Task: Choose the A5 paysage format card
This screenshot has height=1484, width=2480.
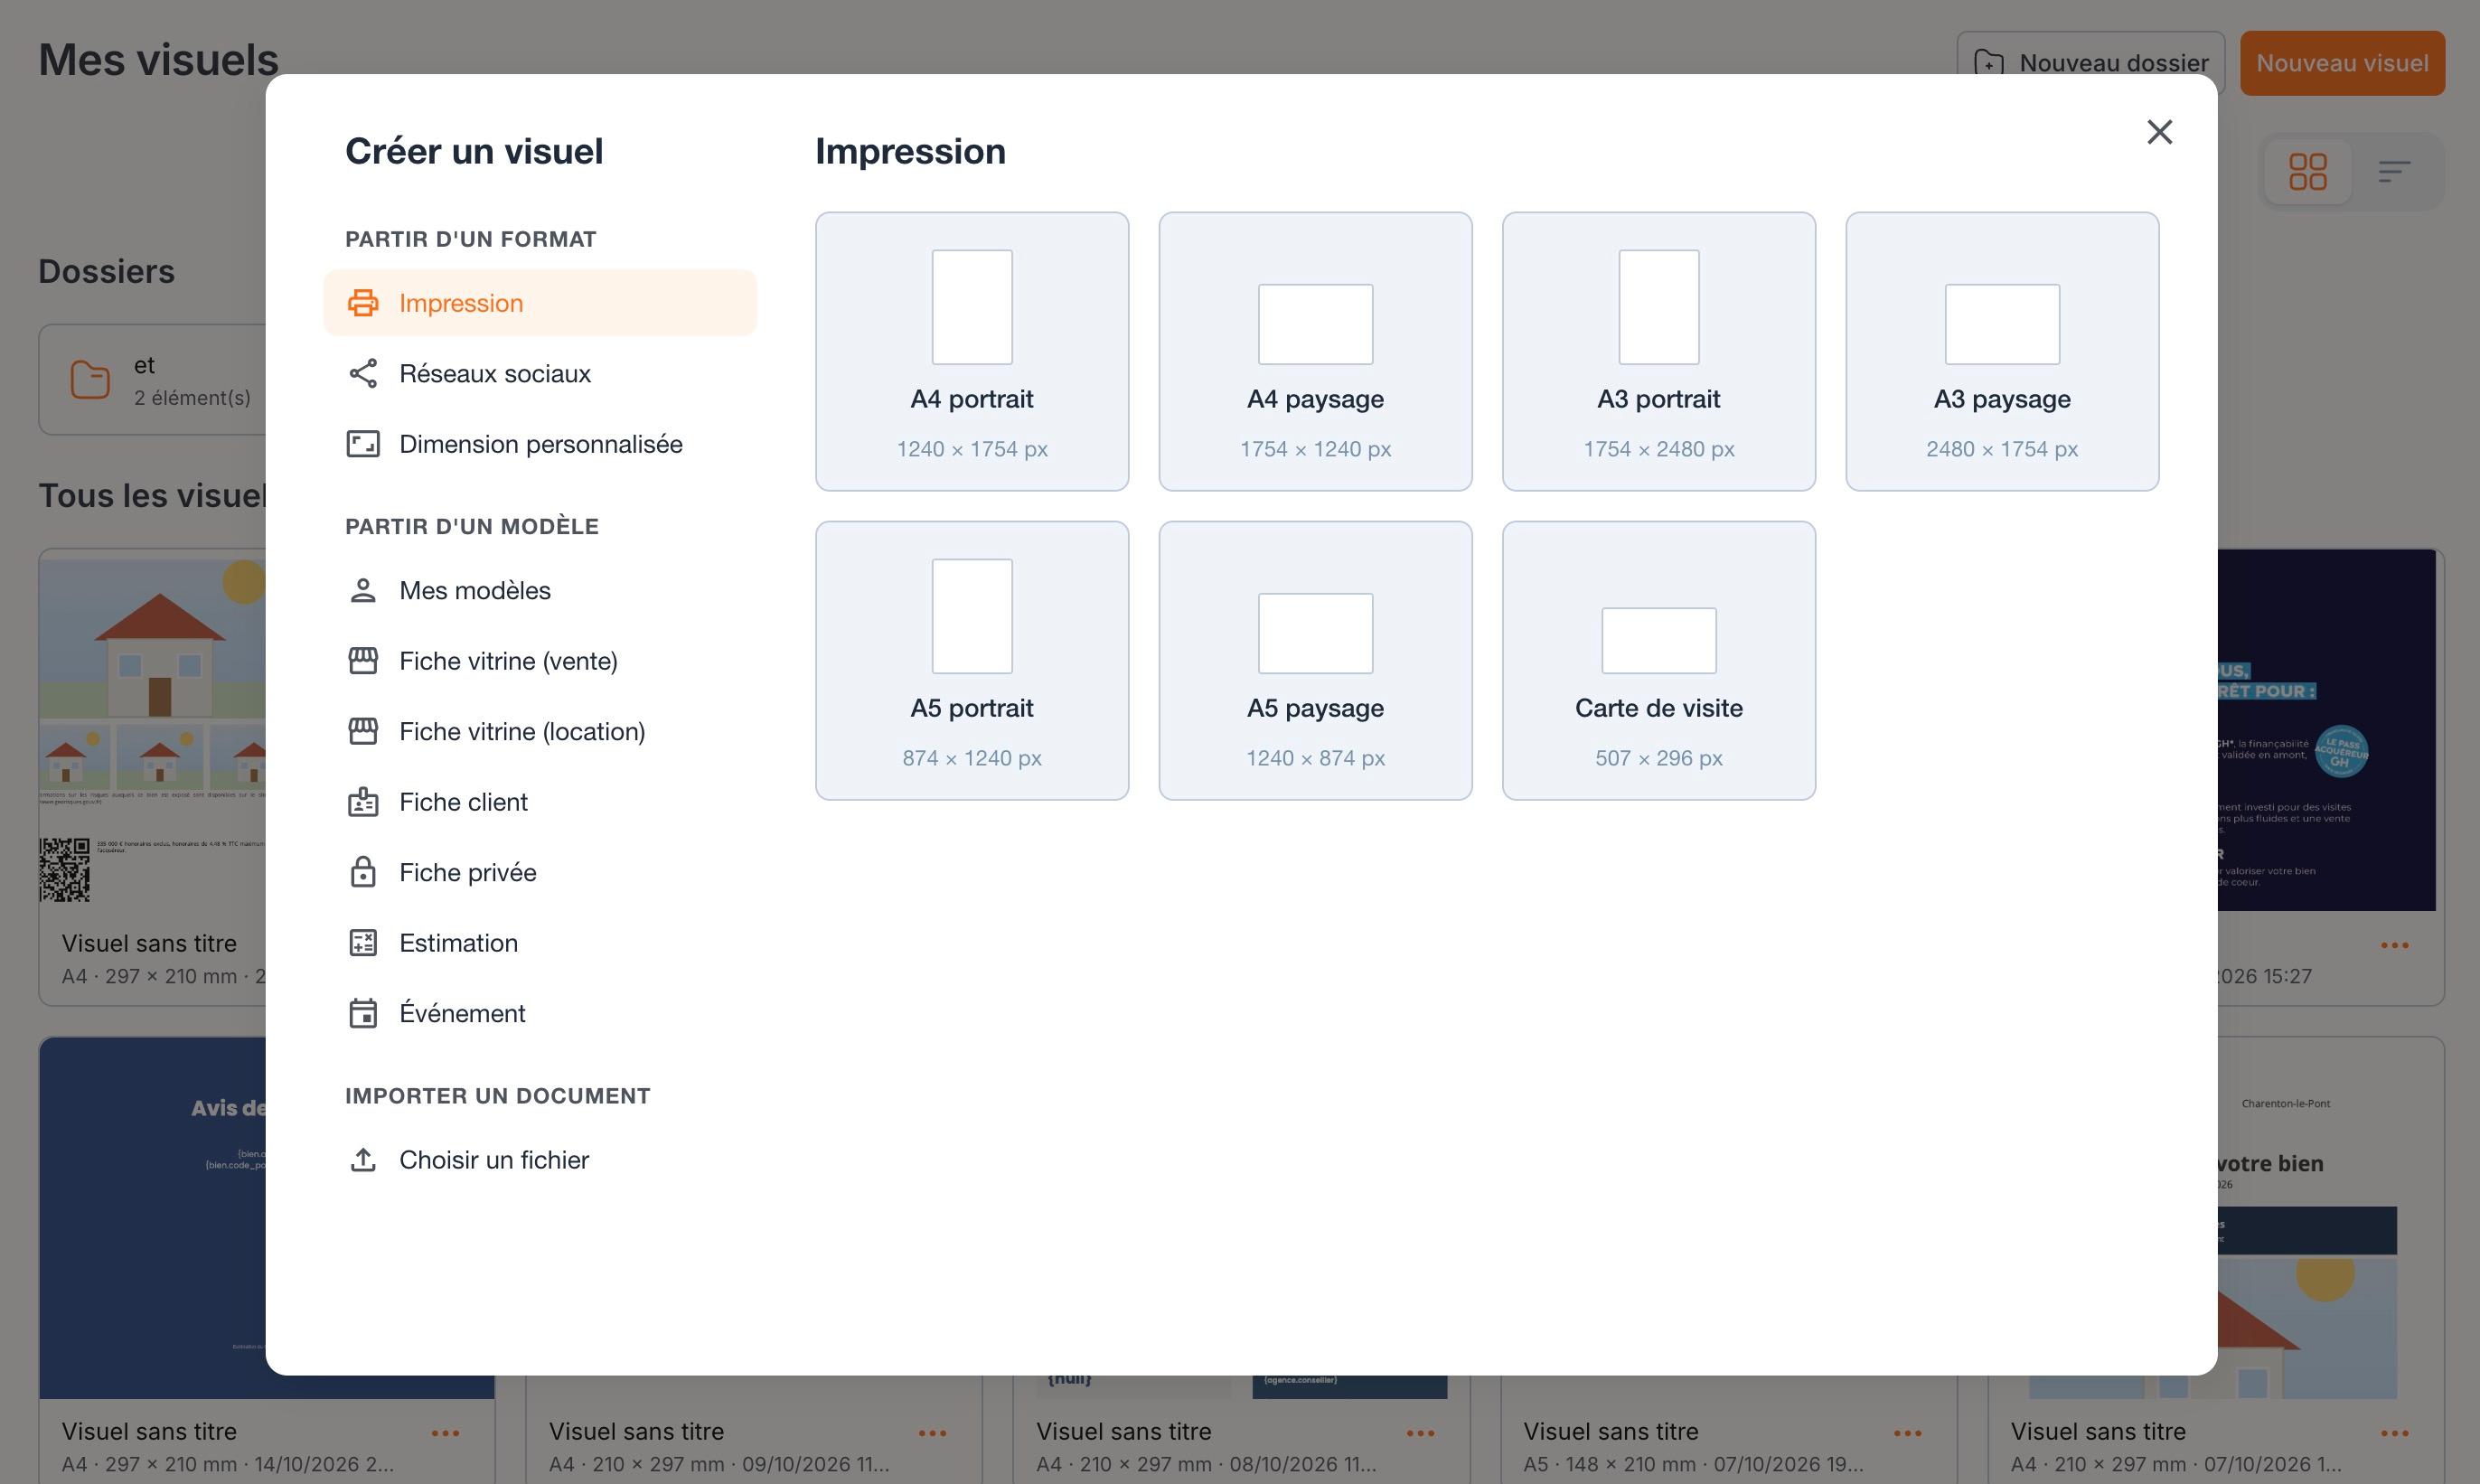Action: coord(1315,660)
